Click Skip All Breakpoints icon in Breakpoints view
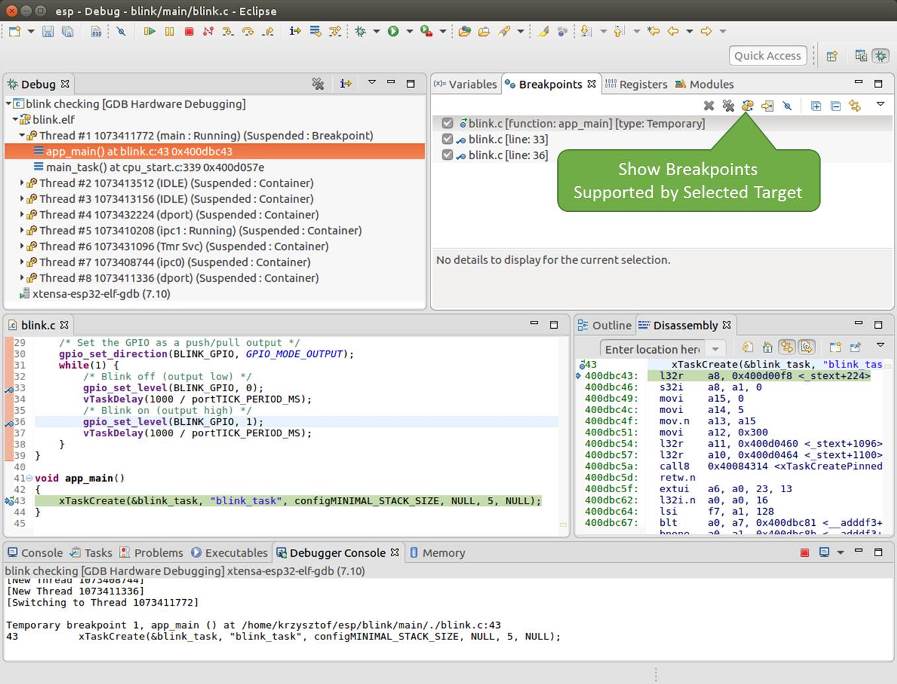This screenshot has width=897, height=684. click(x=787, y=106)
